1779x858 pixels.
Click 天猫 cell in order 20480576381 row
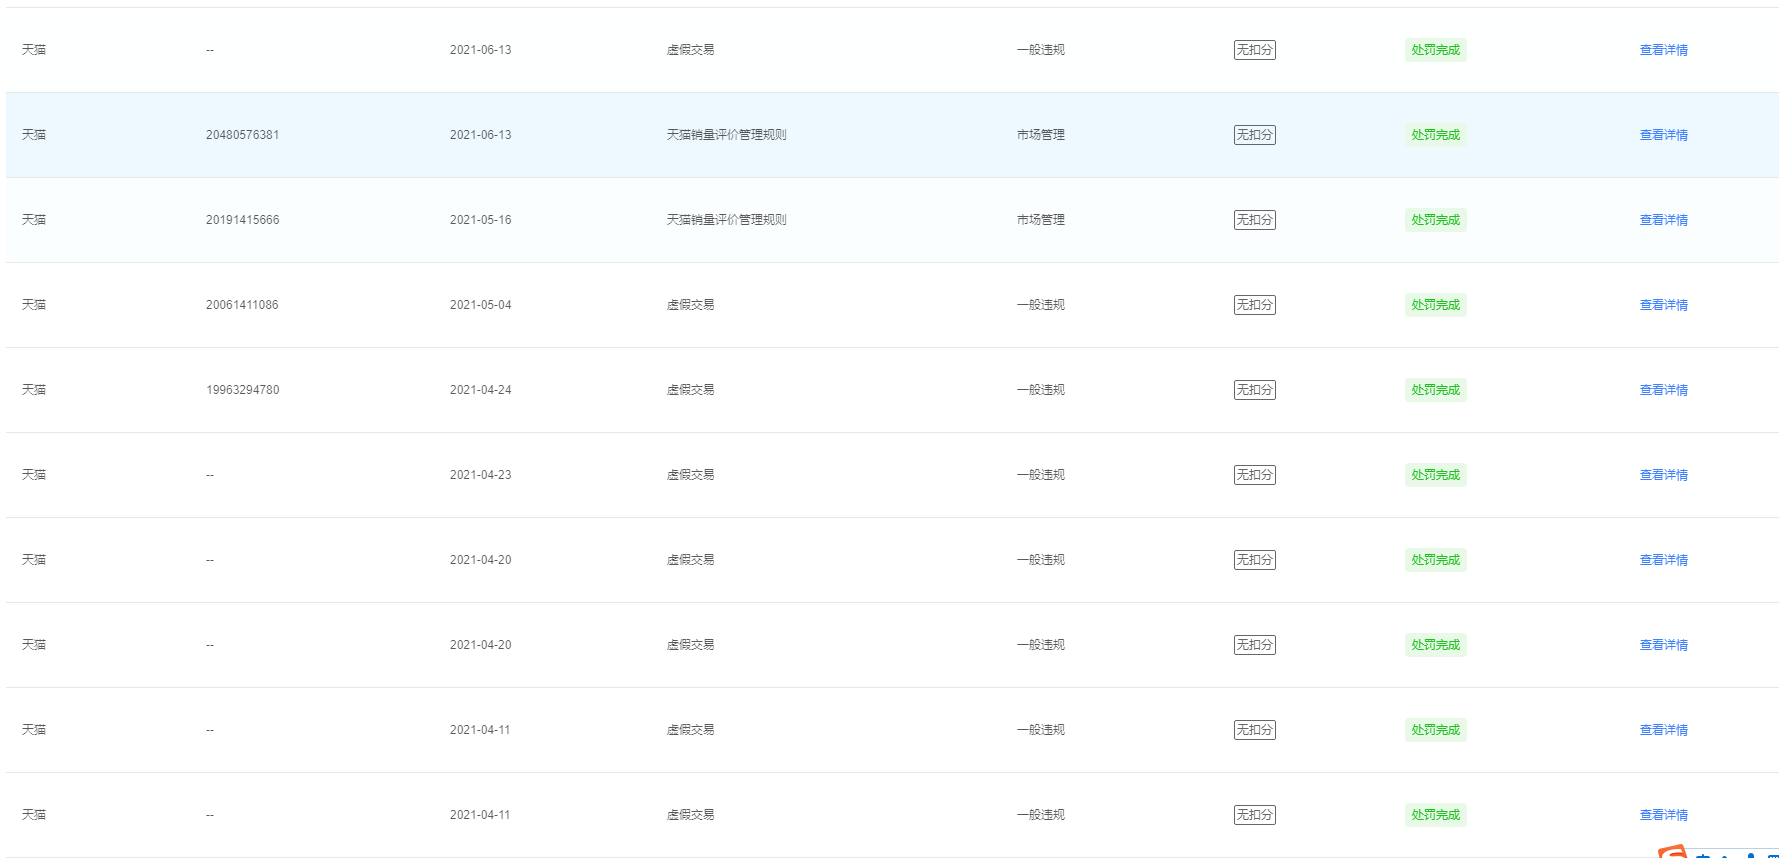point(34,135)
